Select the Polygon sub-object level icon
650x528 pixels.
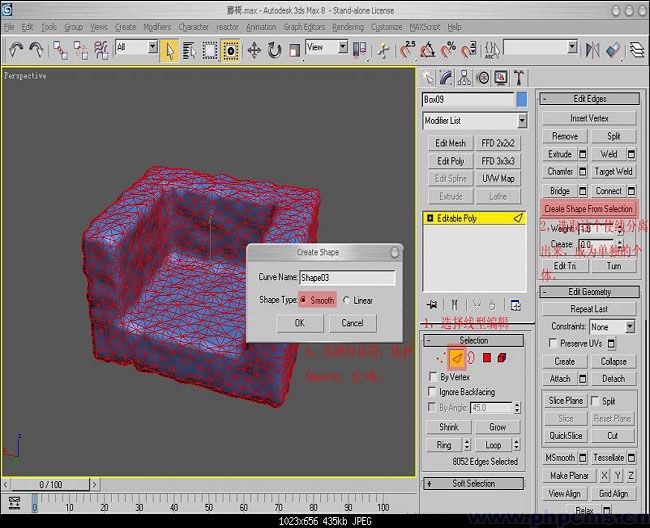pos(487,357)
